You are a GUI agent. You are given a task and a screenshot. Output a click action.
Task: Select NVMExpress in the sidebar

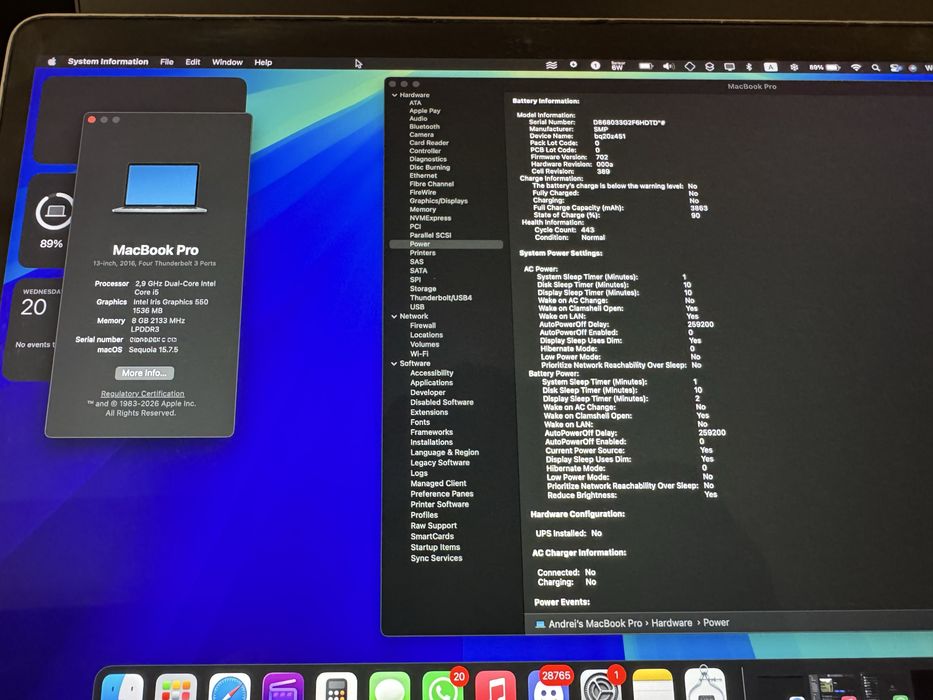tap(430, 218)
